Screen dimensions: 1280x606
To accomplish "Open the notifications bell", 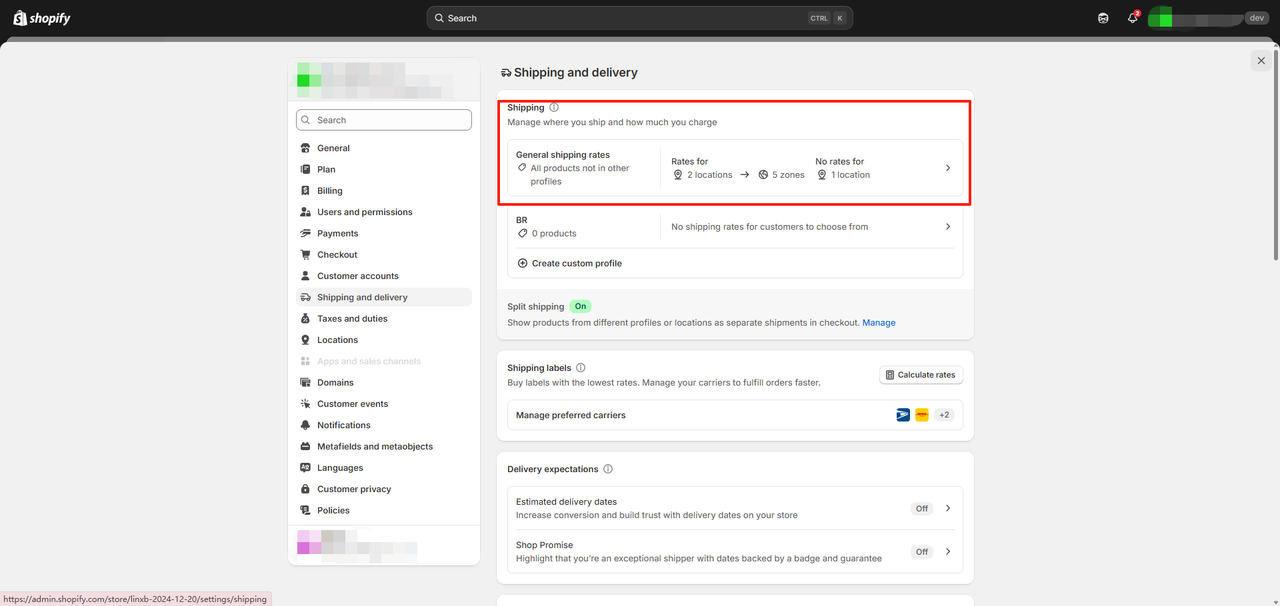I will (x=1132, y=18).
